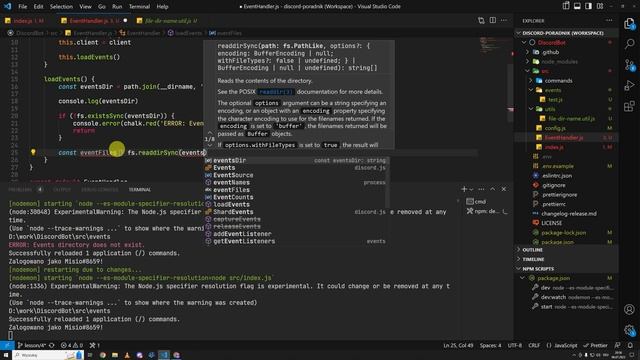Open the File menu

[23, 7]
